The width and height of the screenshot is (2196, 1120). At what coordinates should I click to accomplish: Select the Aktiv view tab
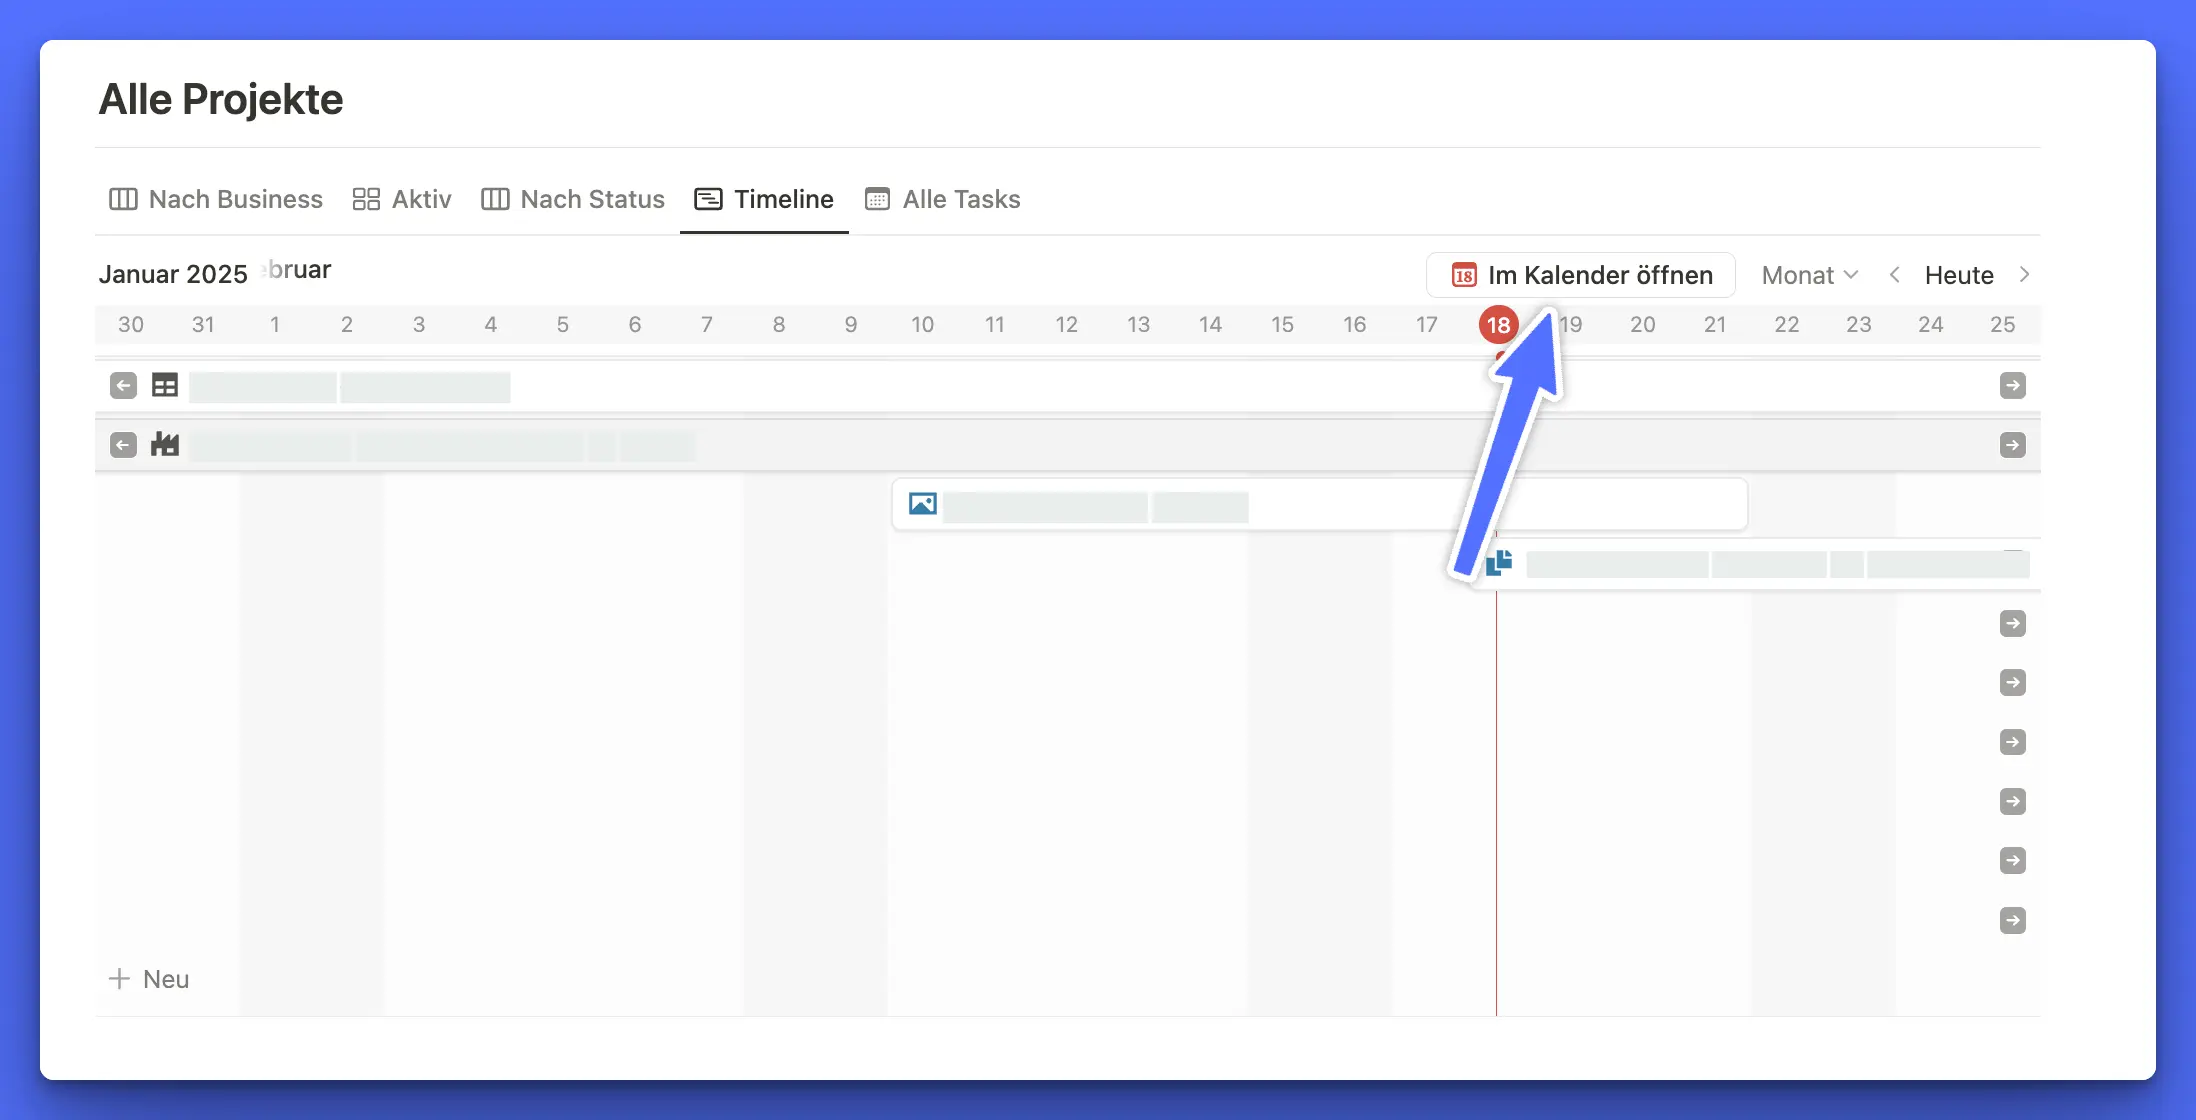click(402, 199)
